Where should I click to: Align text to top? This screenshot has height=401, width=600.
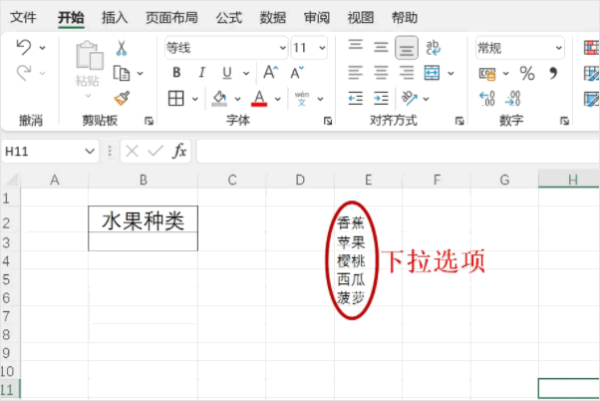click(x=355, y=47)
